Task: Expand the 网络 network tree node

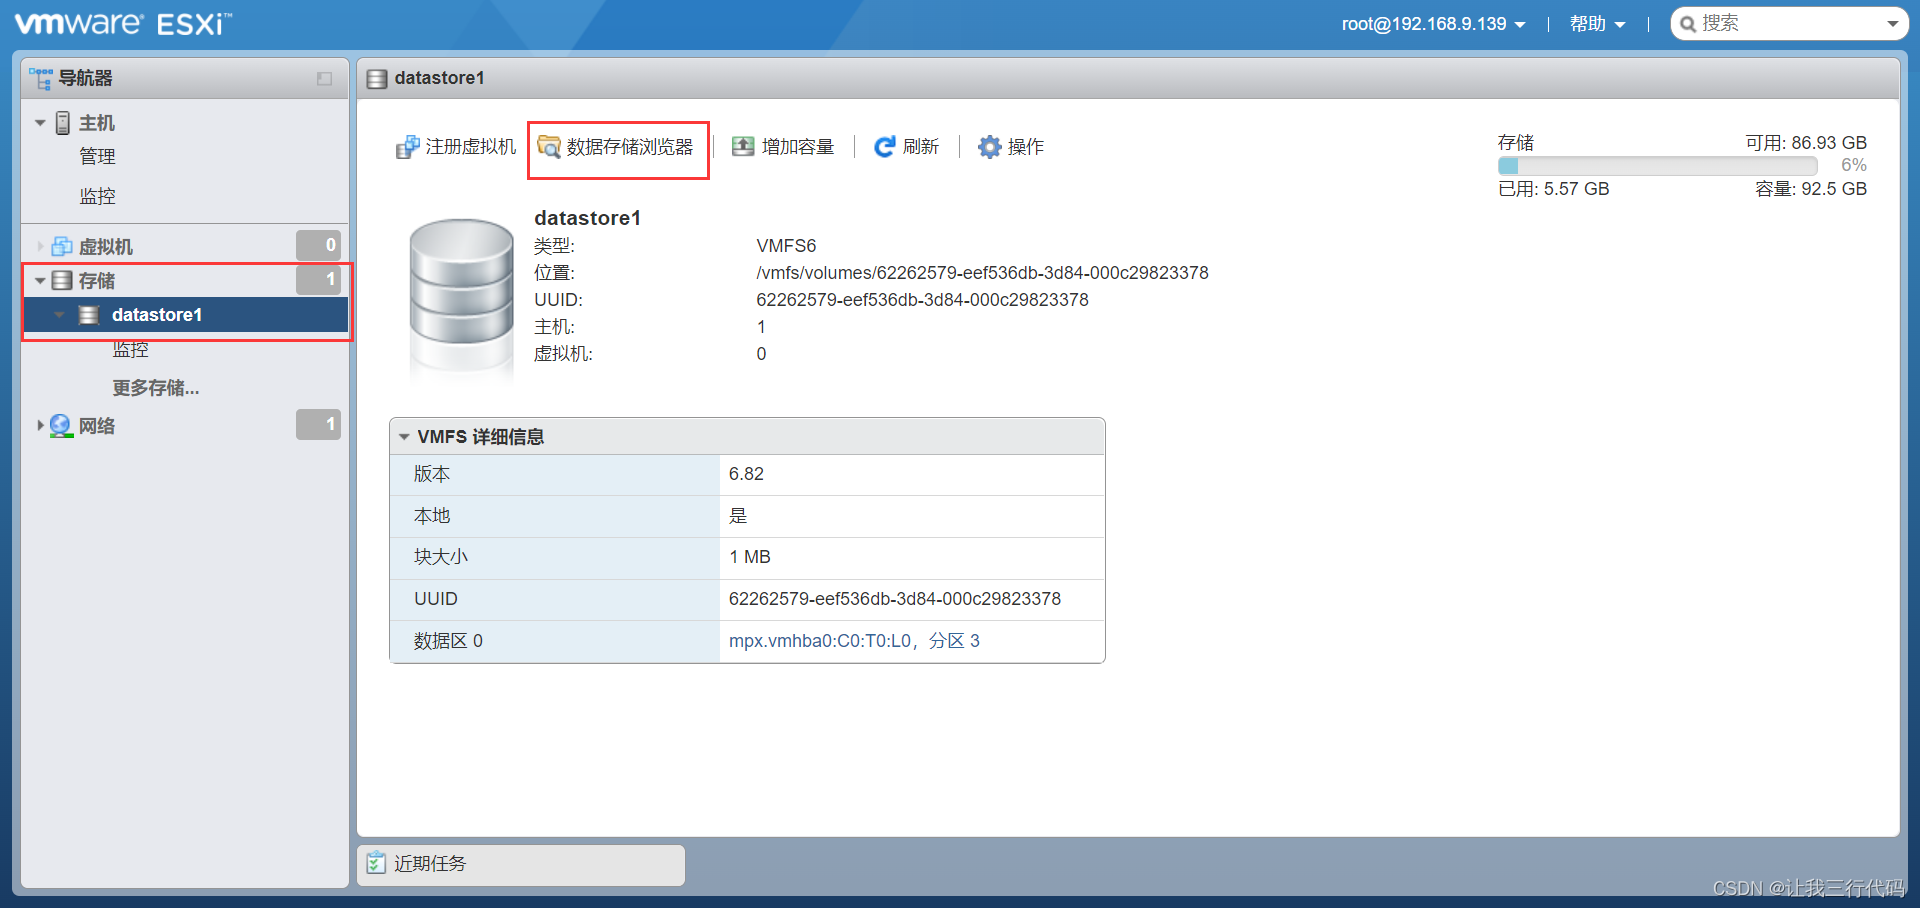Action: point(40,425)
